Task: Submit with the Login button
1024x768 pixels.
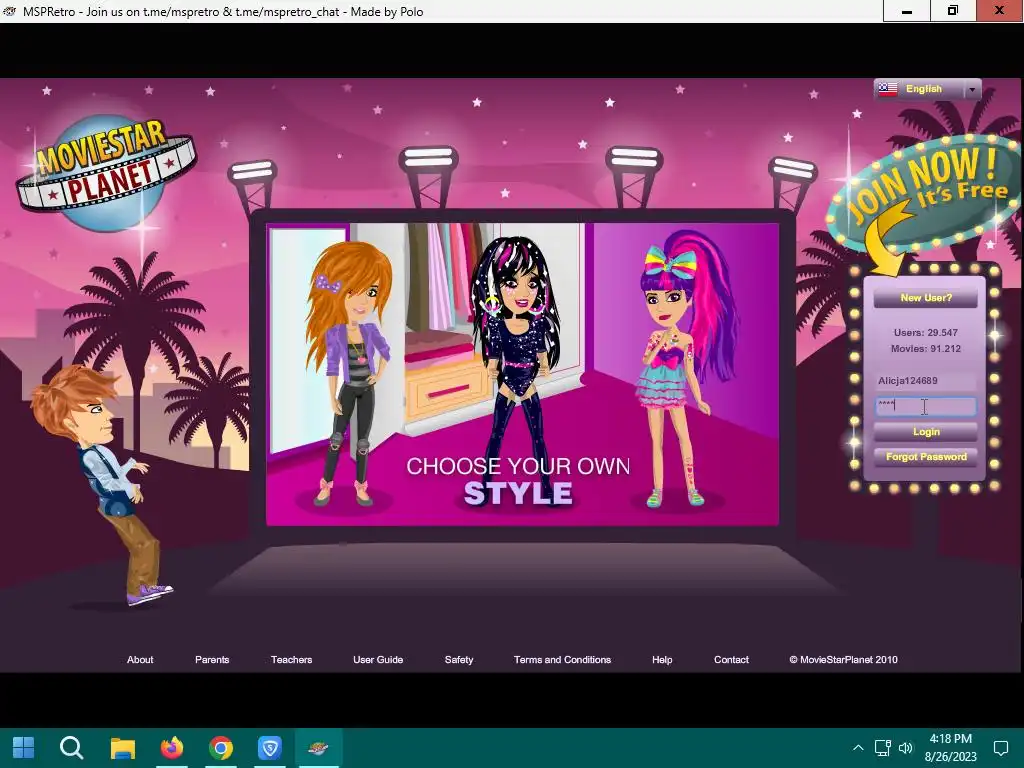Action: tap(925, 432)
